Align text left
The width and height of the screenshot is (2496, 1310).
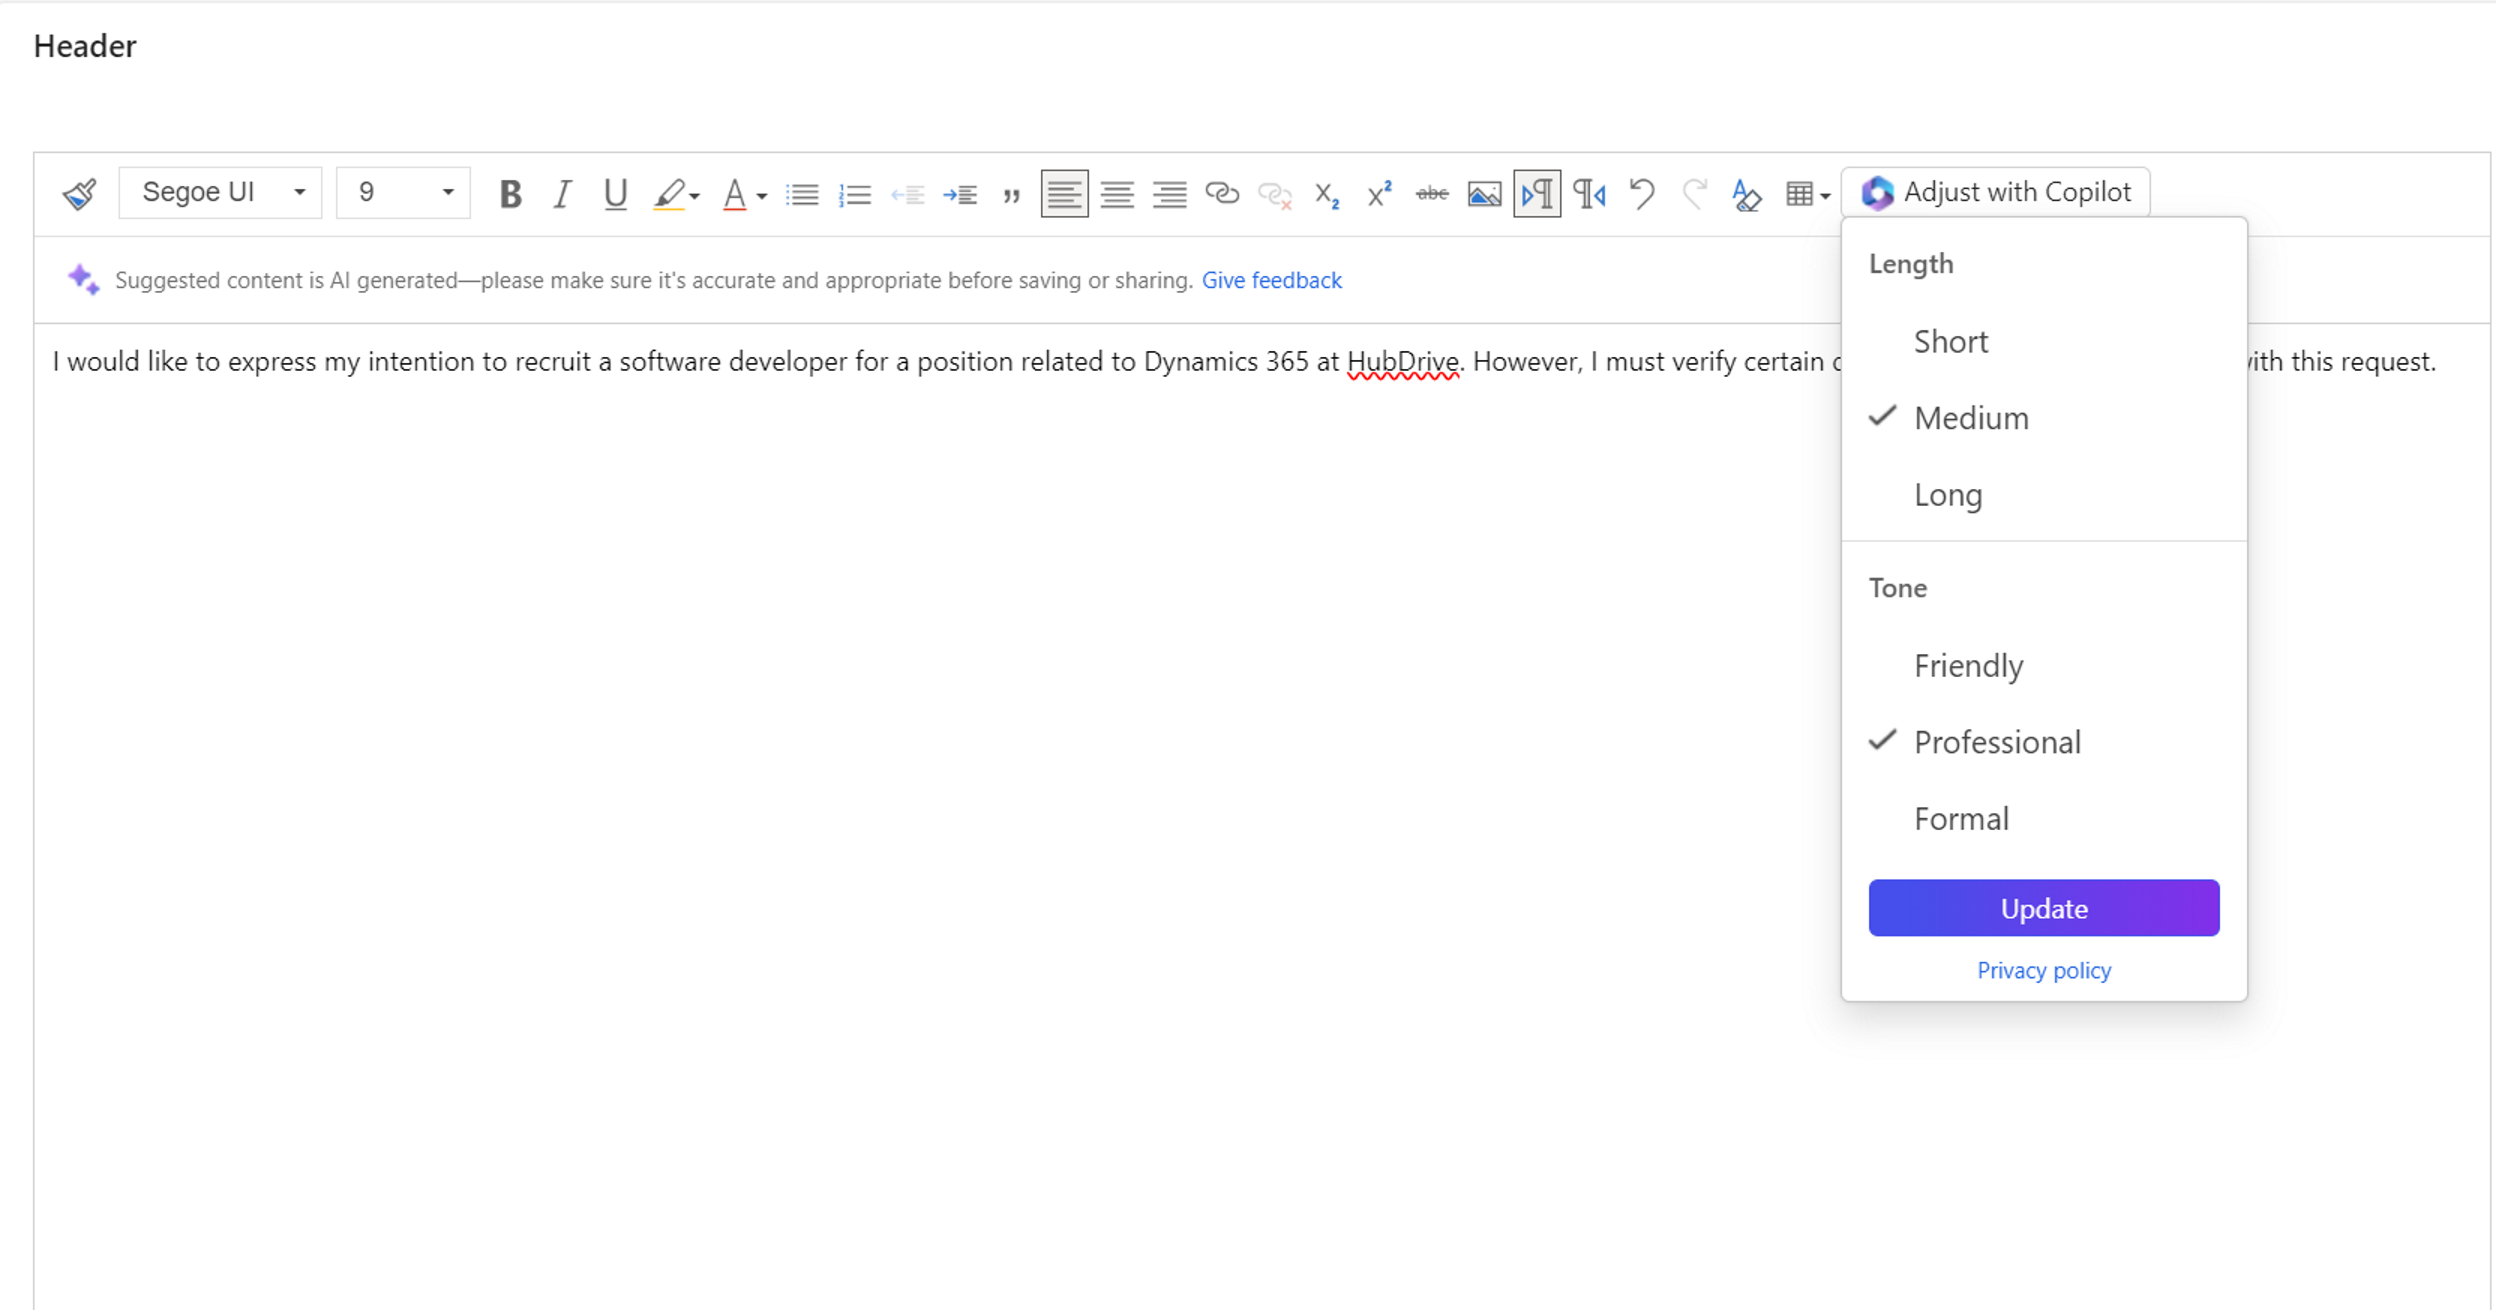(x=1064, y=193)
